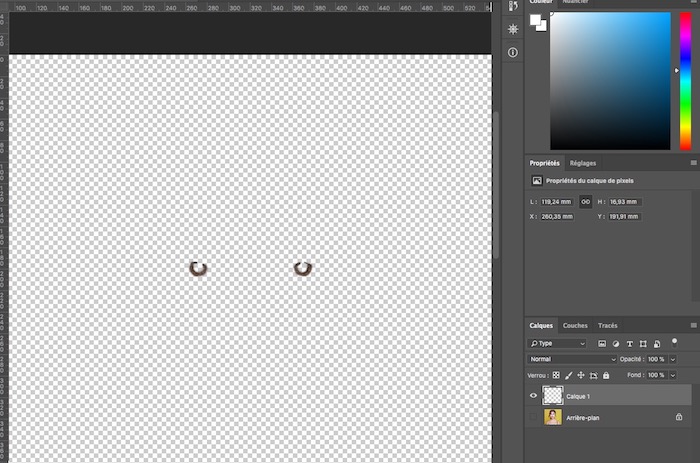Open the History panel icon
The image size is (700, 463).
tap(513, 6)
